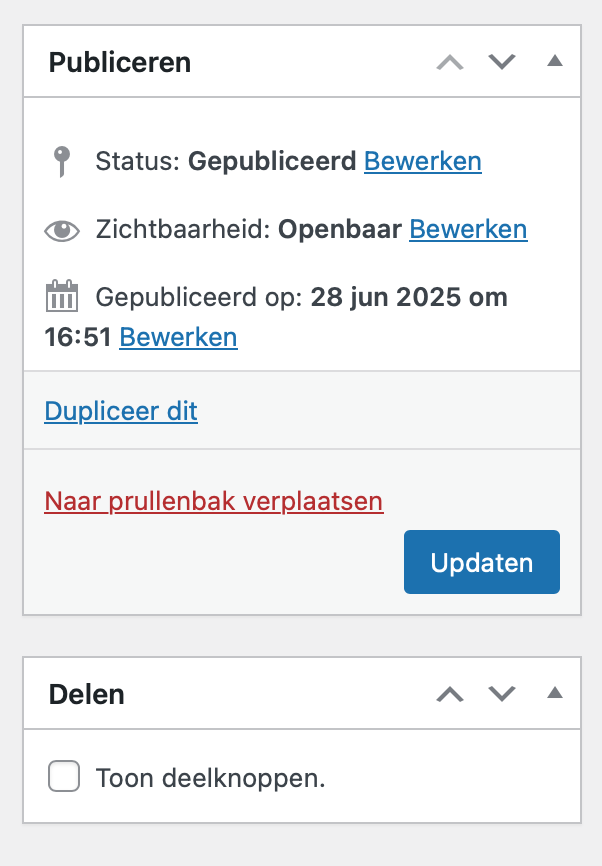
Task: Click the blue Updaten button
Action: tap(482, 562)
